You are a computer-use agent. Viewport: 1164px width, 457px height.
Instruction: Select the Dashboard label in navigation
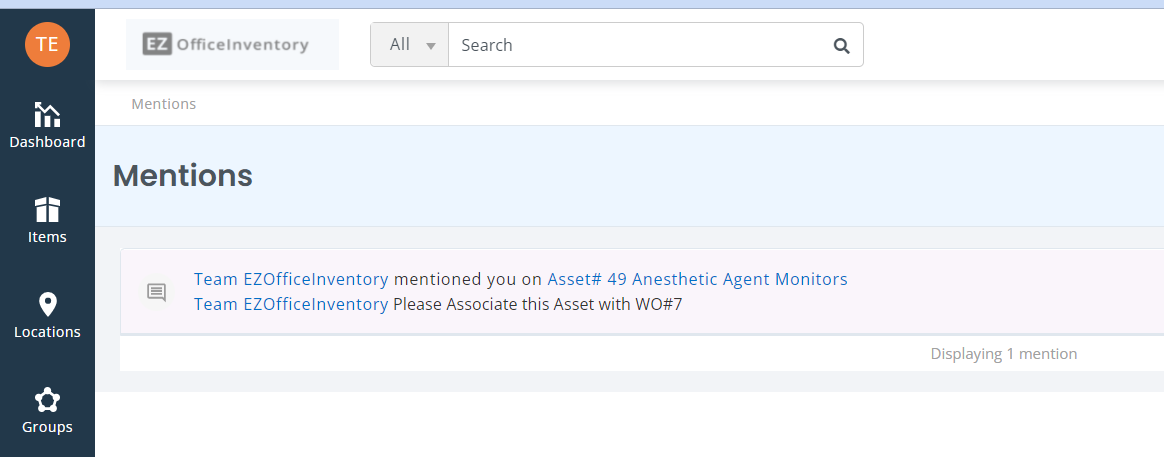[x=48, y=142]
